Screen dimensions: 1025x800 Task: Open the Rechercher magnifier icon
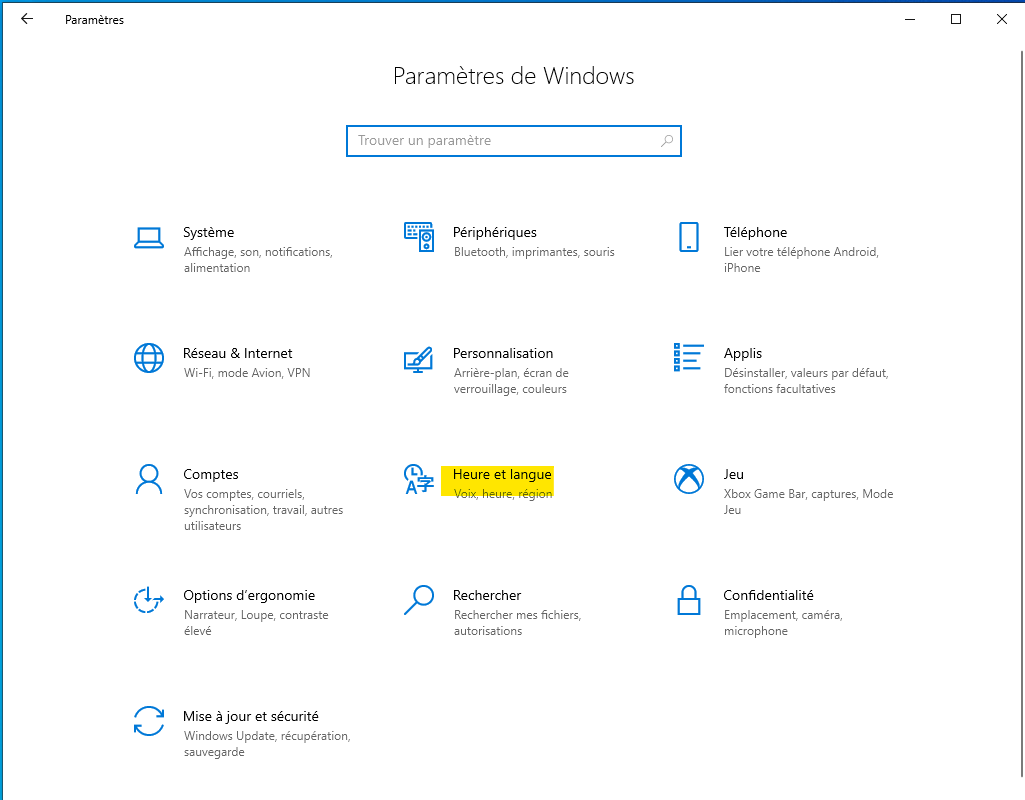(419, 600)
